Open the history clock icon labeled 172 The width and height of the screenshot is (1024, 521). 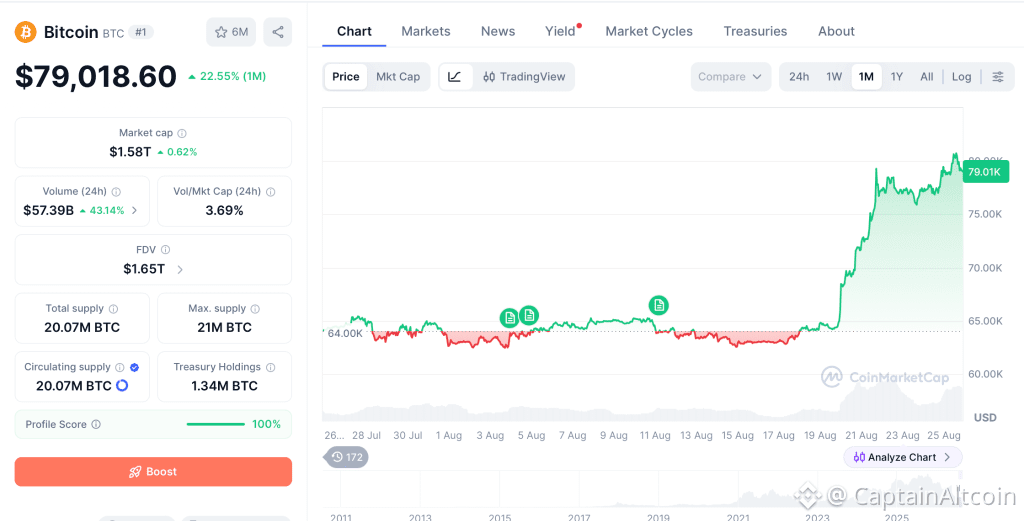click(x=346, y=457)
